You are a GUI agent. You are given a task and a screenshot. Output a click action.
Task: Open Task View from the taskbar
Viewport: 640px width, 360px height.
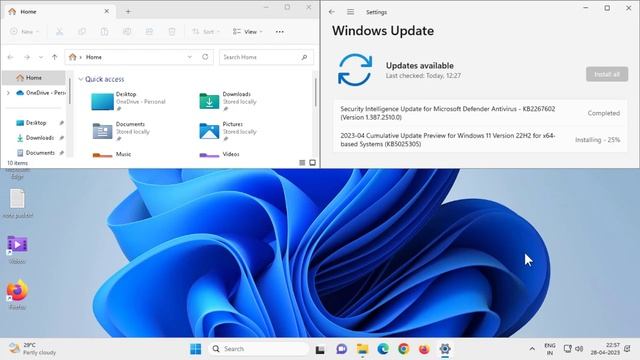(x=320, y=349)
